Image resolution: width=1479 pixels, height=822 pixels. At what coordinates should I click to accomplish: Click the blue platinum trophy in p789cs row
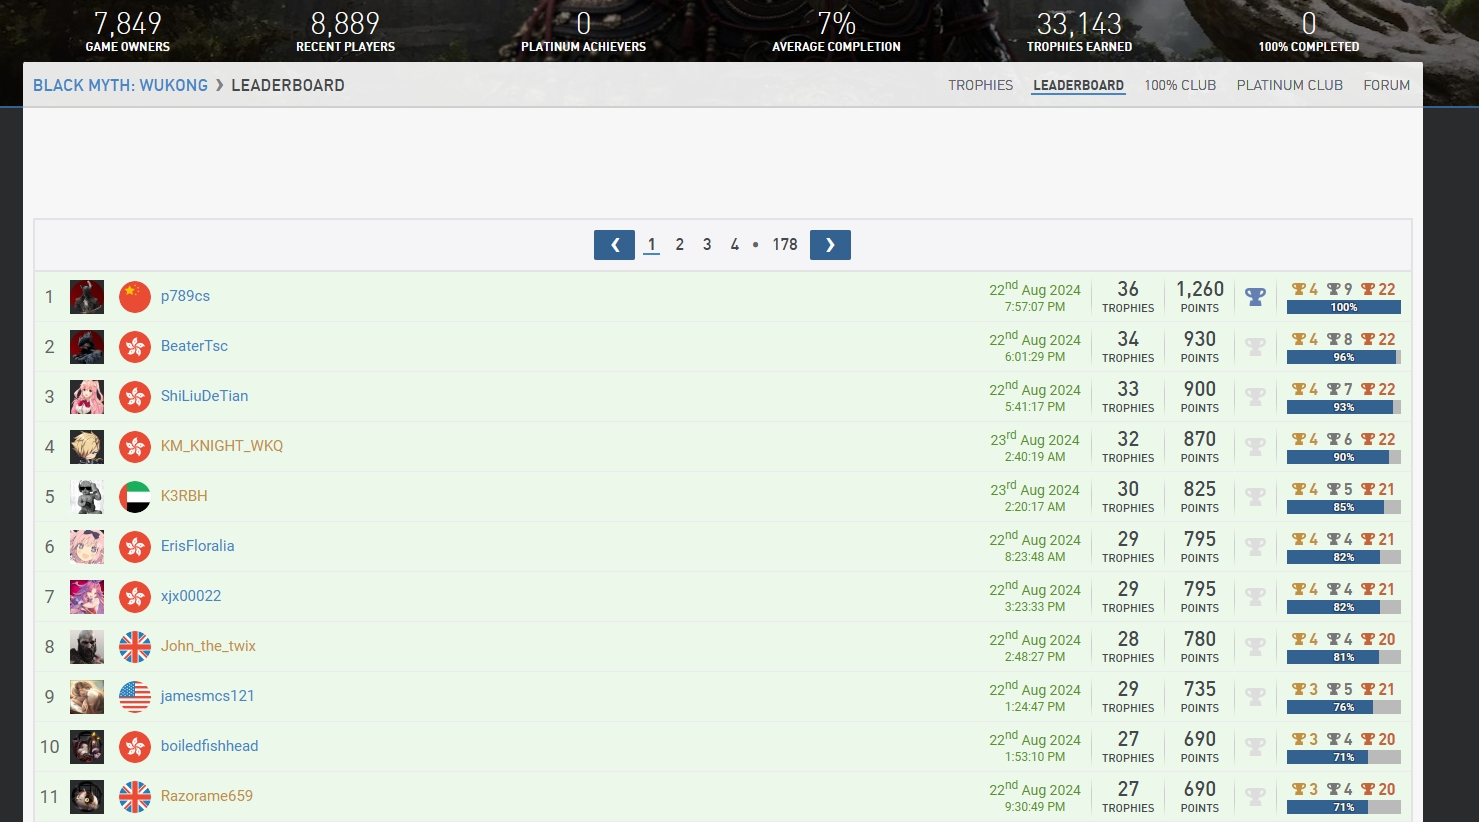(1255, 297)
